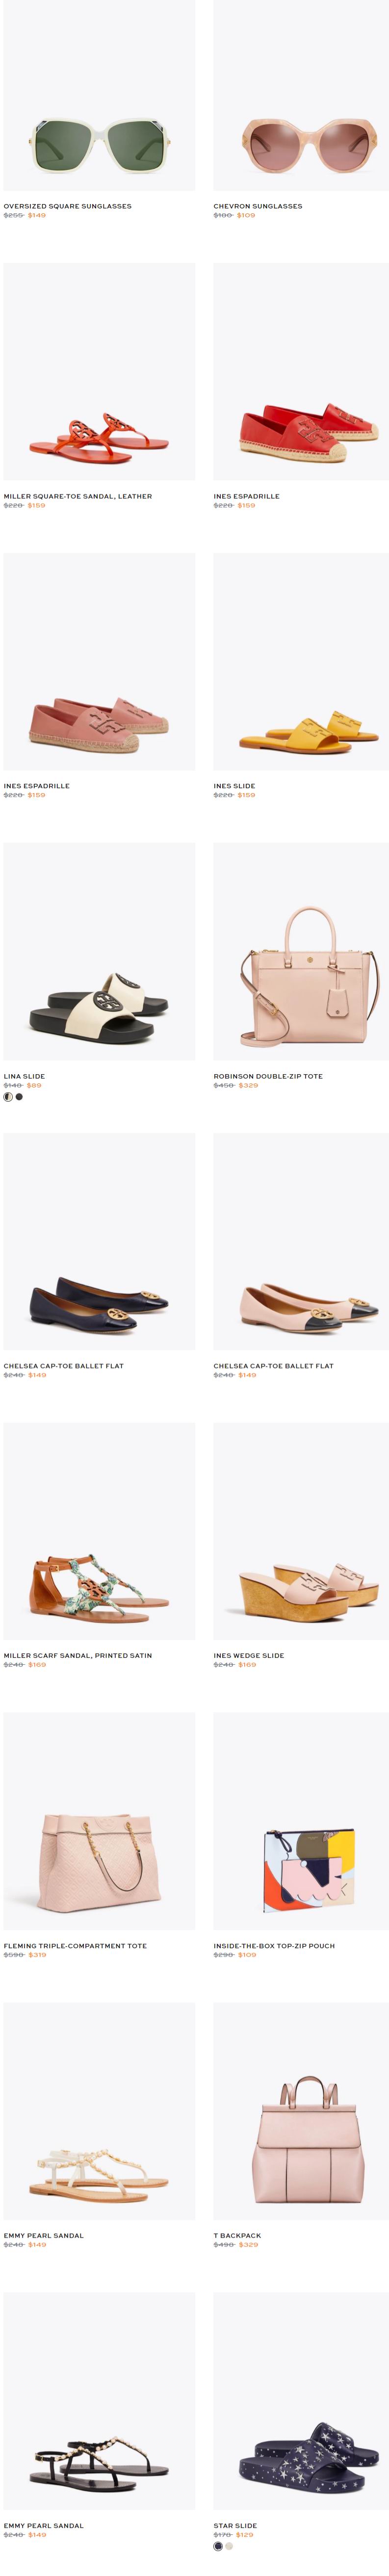Click the T Backpack product name

click(237, 2236)
